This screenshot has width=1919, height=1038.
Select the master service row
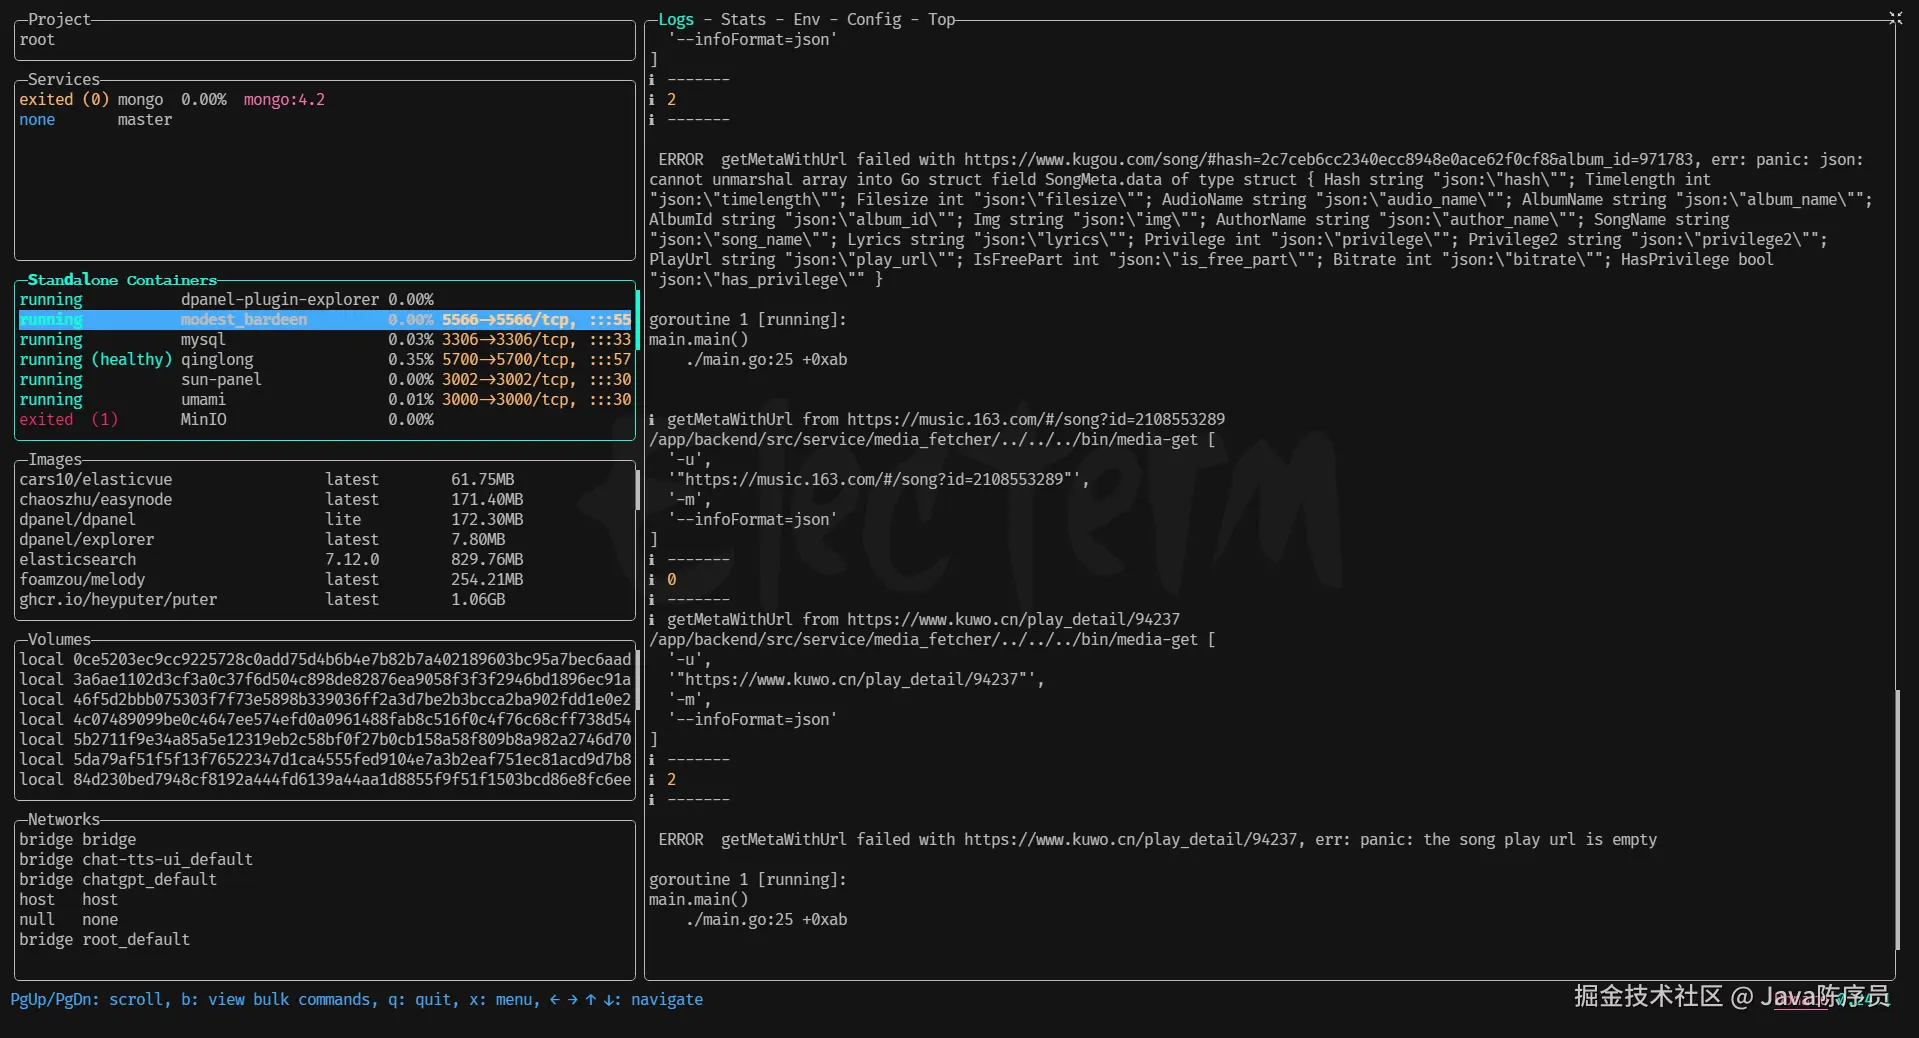click(x=325, y=120)
